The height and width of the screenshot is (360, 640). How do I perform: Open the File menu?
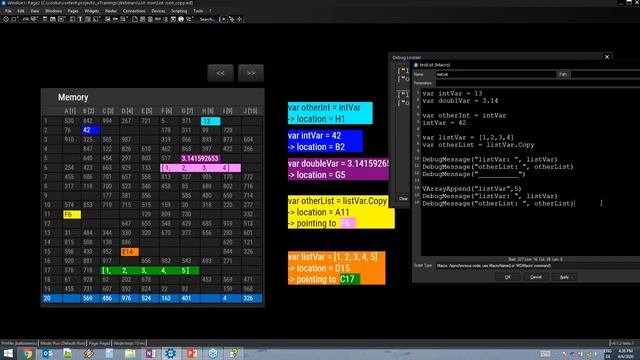click(x=8, y=11)
